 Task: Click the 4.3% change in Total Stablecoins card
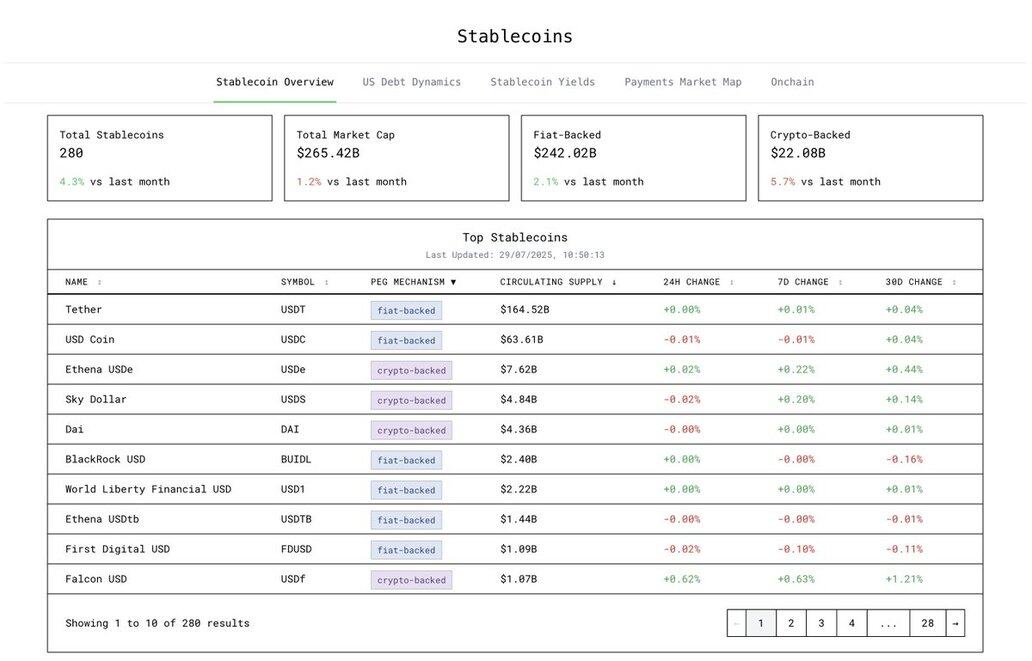click(72, 182)
